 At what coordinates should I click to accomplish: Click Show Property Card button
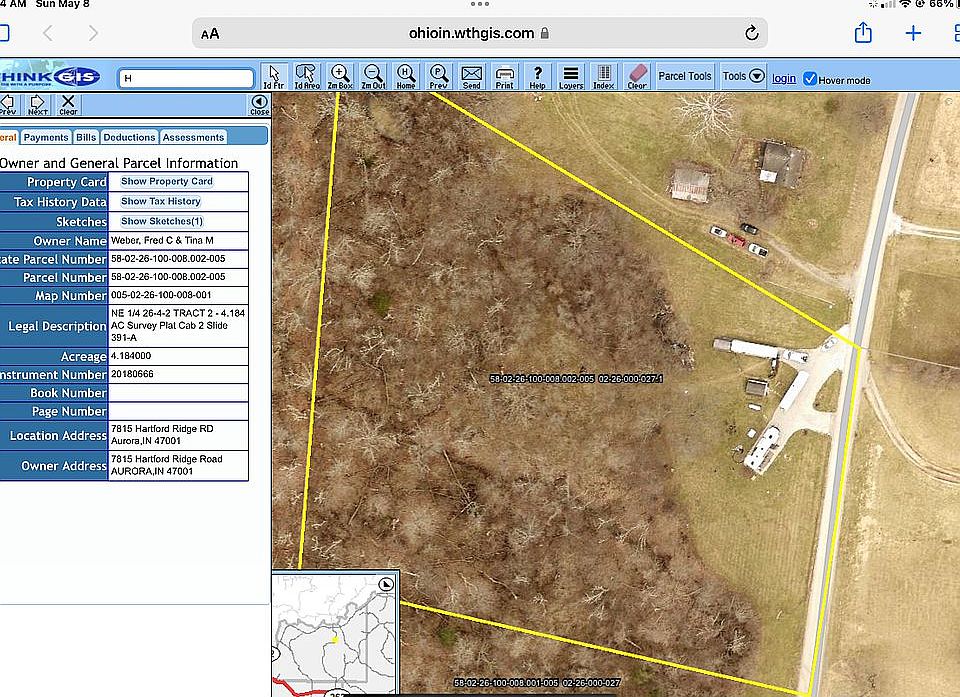point(167,182)
